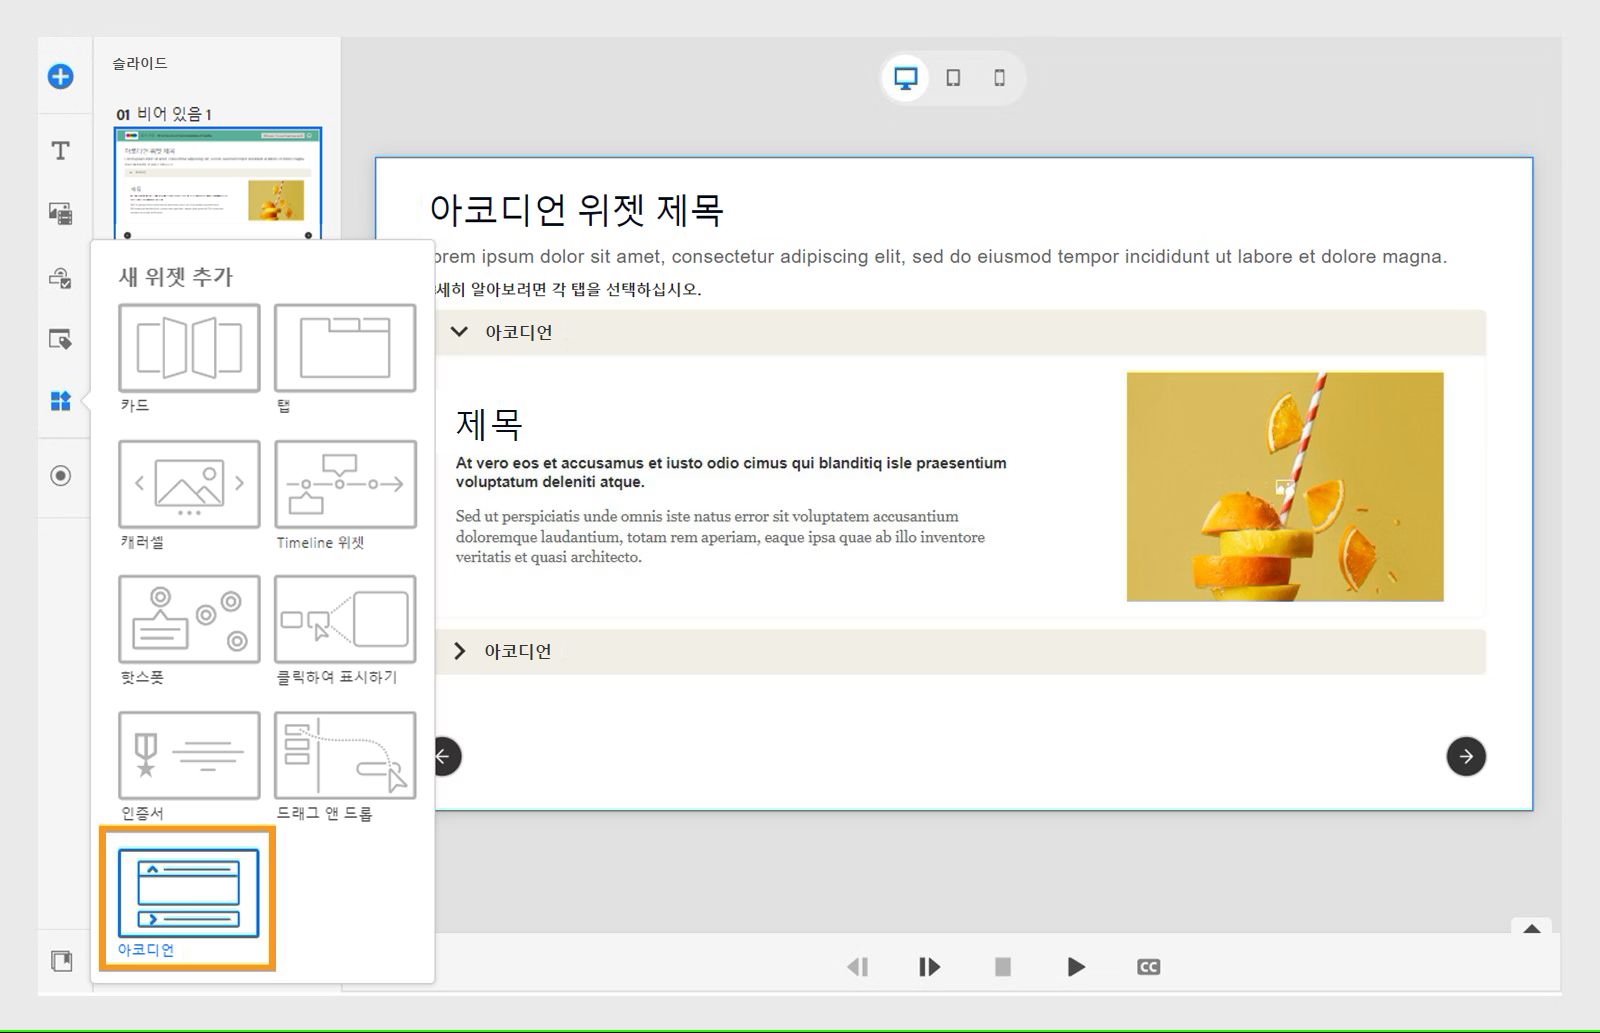The image size is (1600, 1033).
Task: Click the blue plus icon to add content
Action: click(60, 76)
